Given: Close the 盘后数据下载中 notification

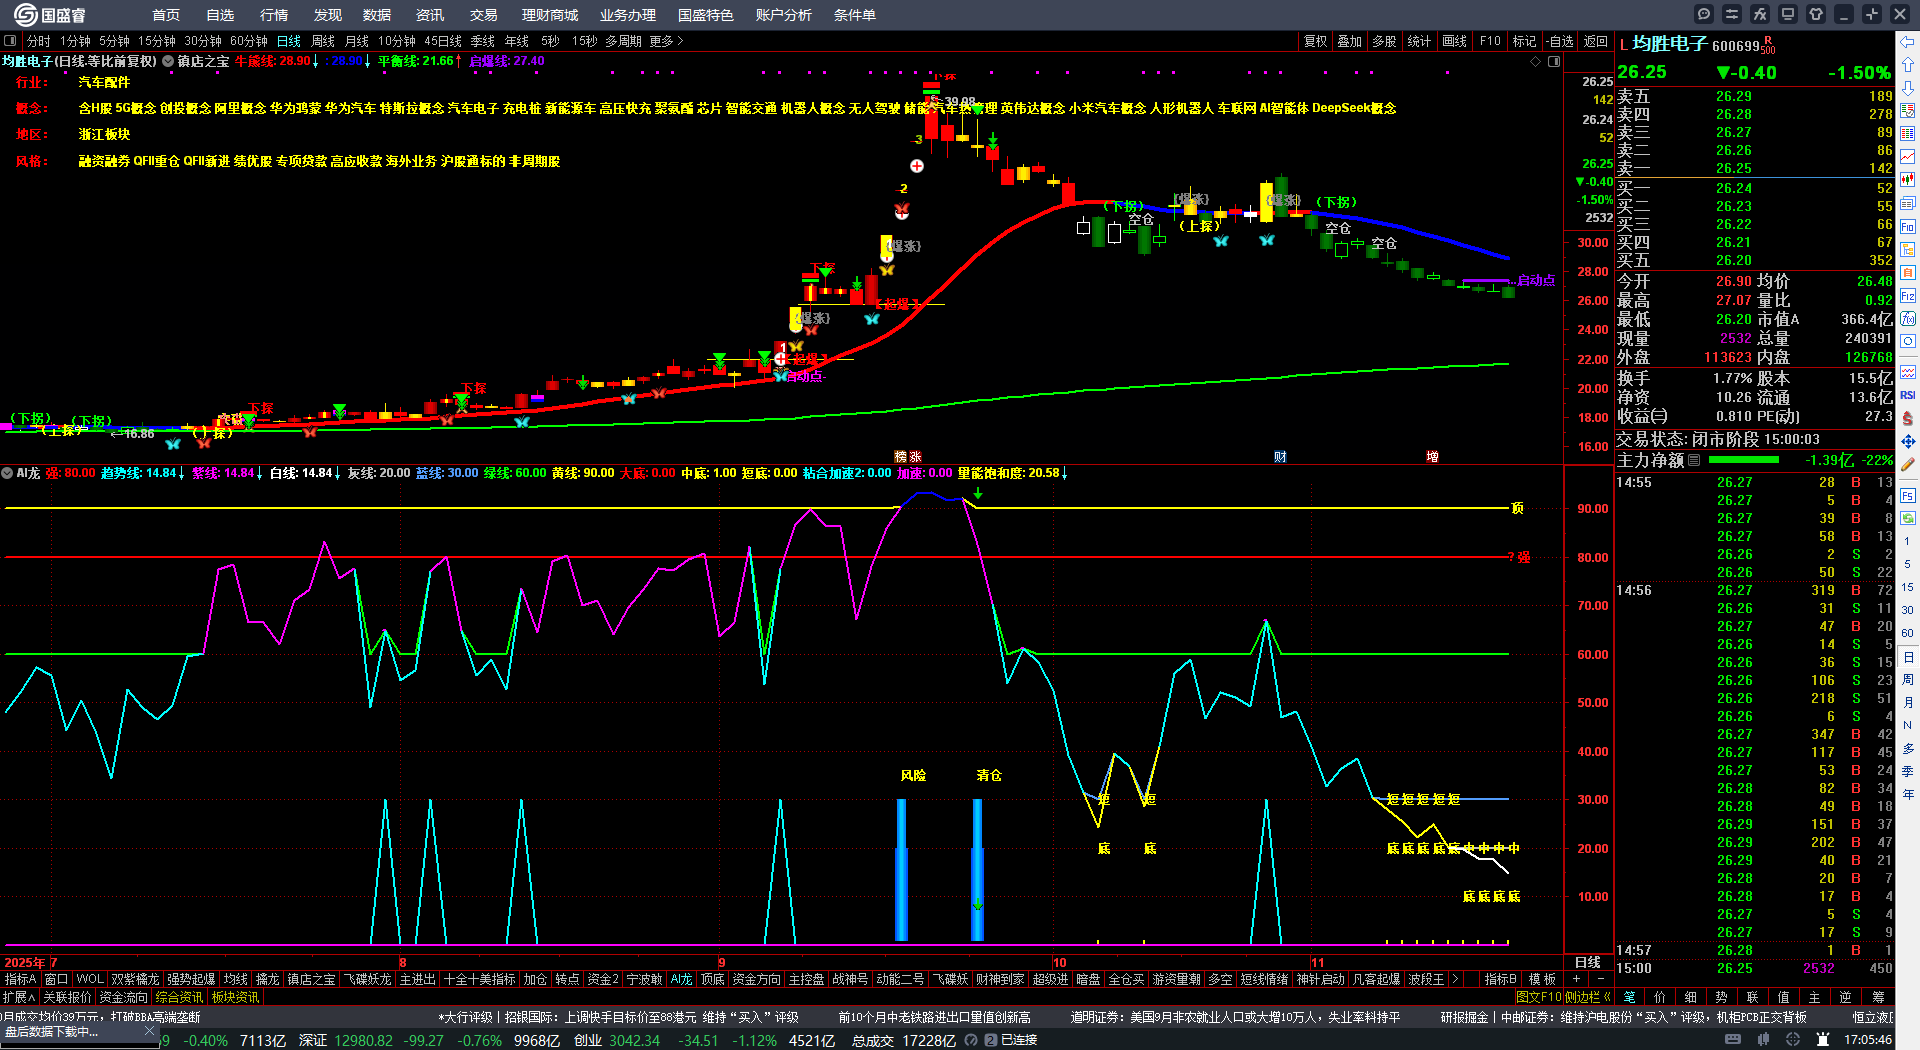Looking at the screenshot, I should [149, 1030].
